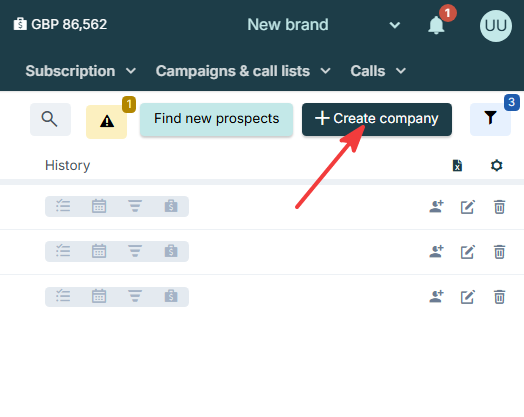The height and width of the screenshot is (417, 524).
Task: Click the search magnifier icon
Action: pos(50,119)
